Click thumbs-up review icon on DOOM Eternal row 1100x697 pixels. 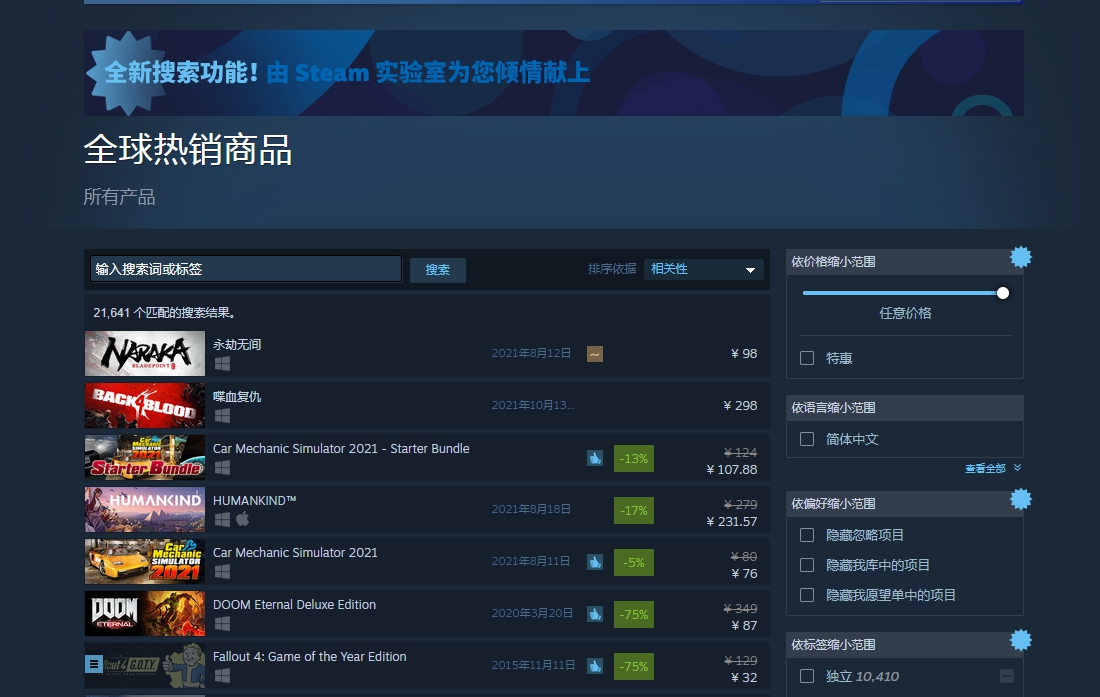tap(594, 614)
